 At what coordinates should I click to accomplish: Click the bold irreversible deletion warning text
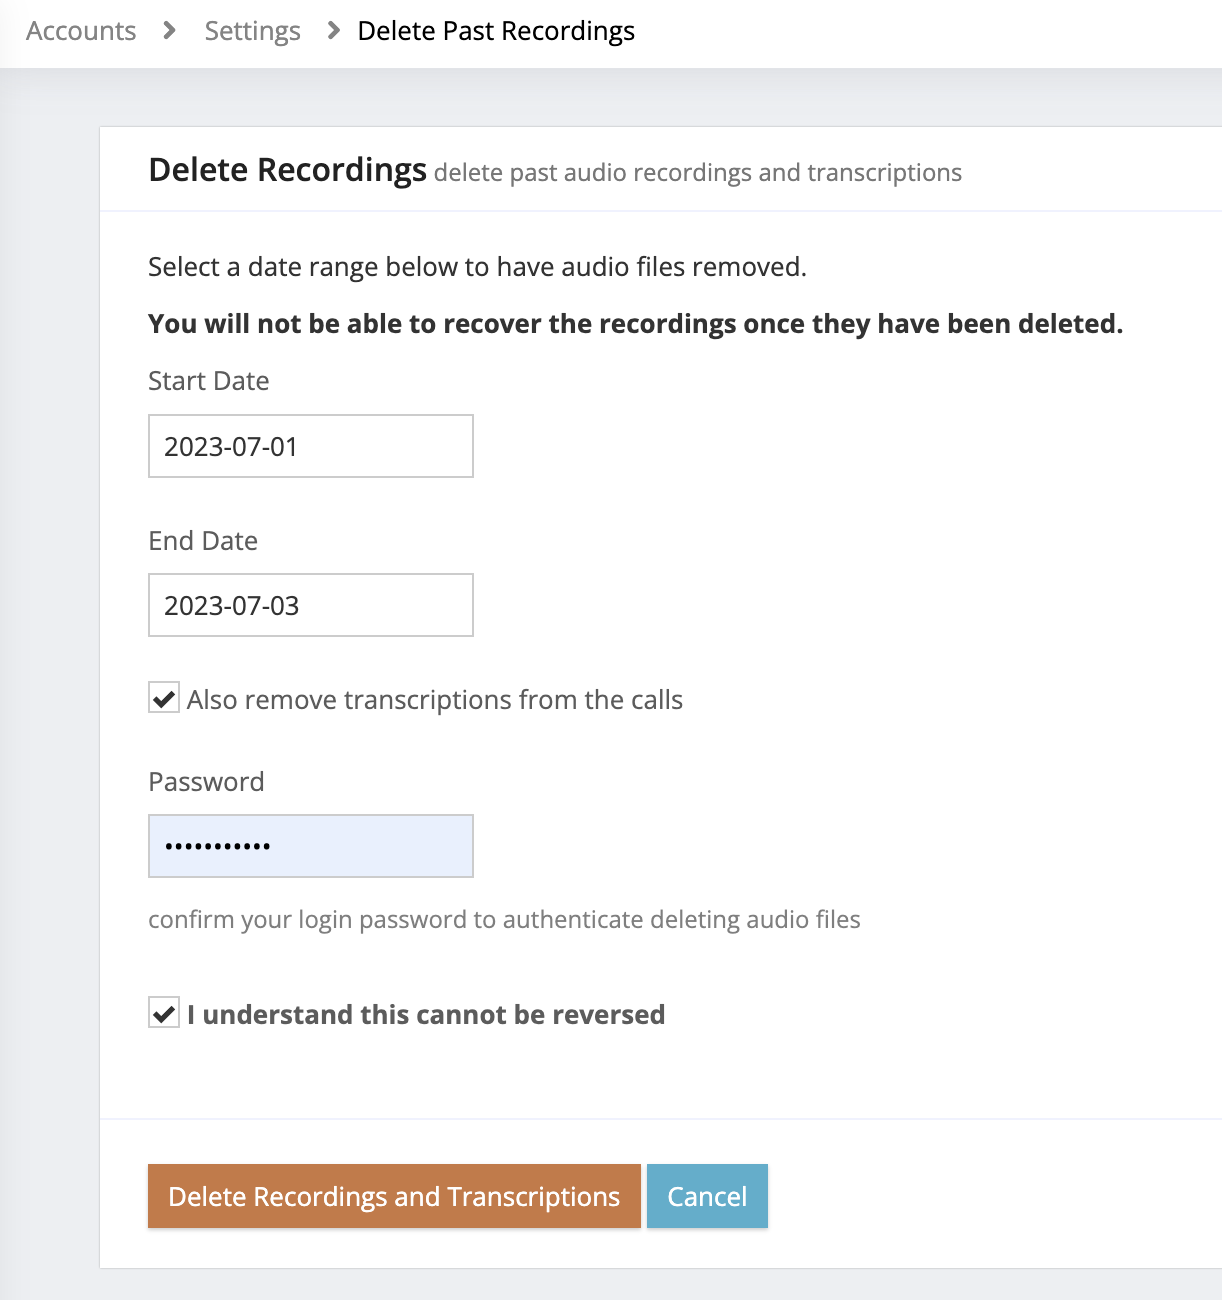(636, 323)
